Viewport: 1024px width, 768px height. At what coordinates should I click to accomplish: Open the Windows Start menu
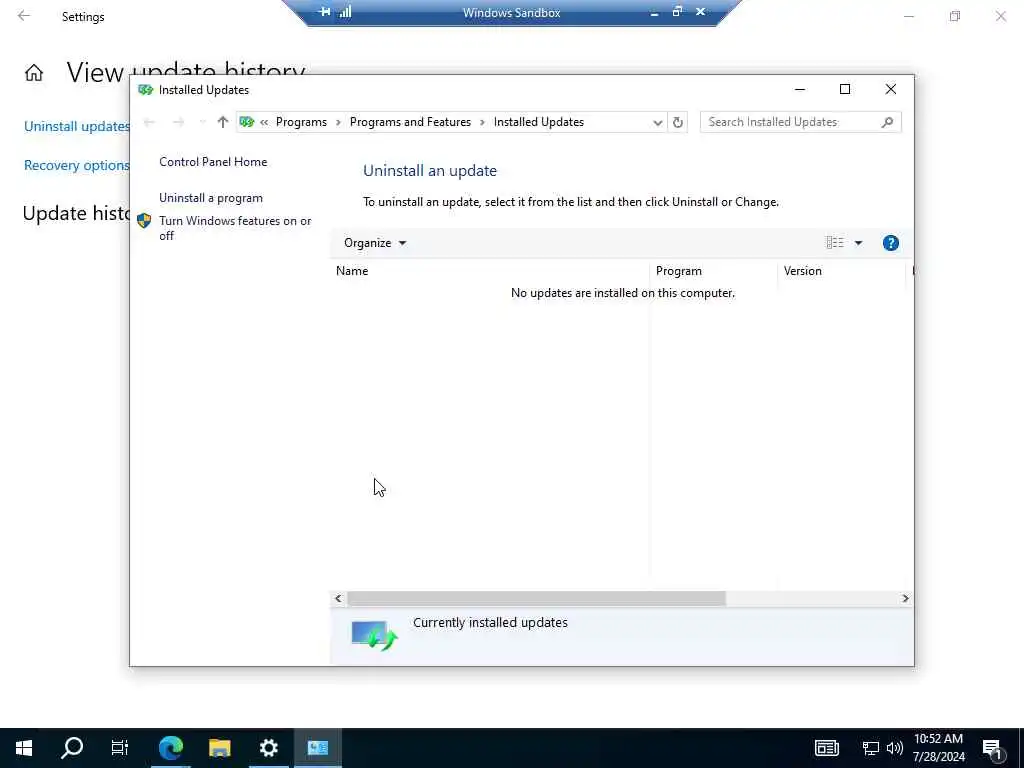tap(24, 748)
